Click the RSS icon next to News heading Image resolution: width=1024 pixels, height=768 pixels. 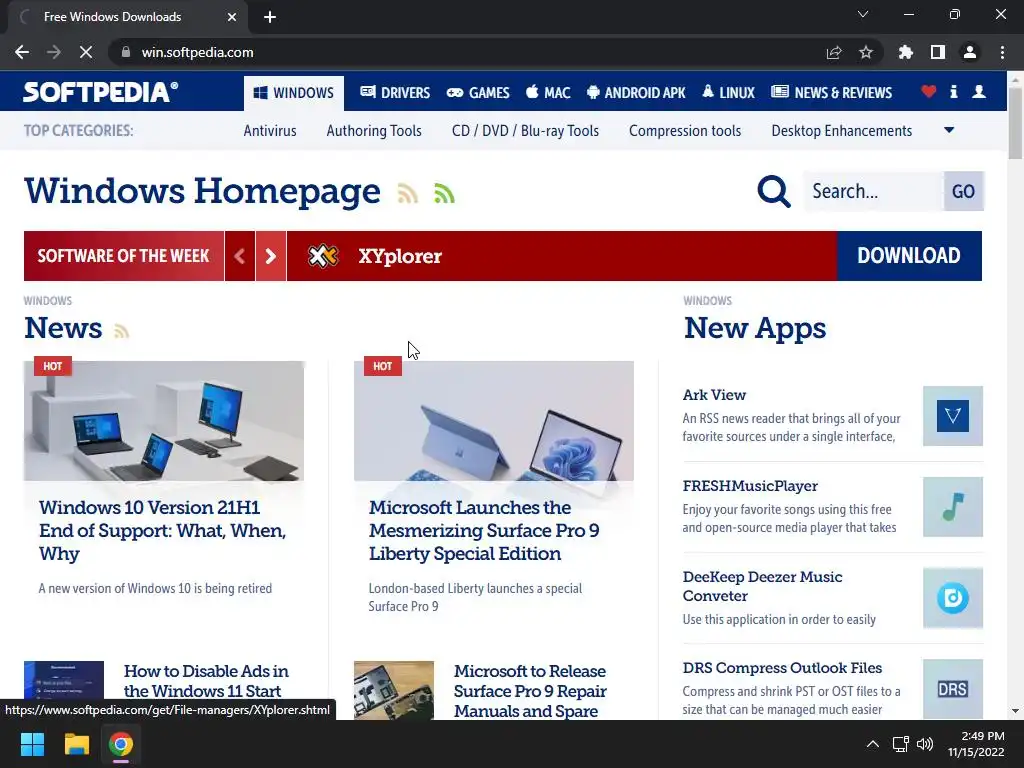(121, 331)
